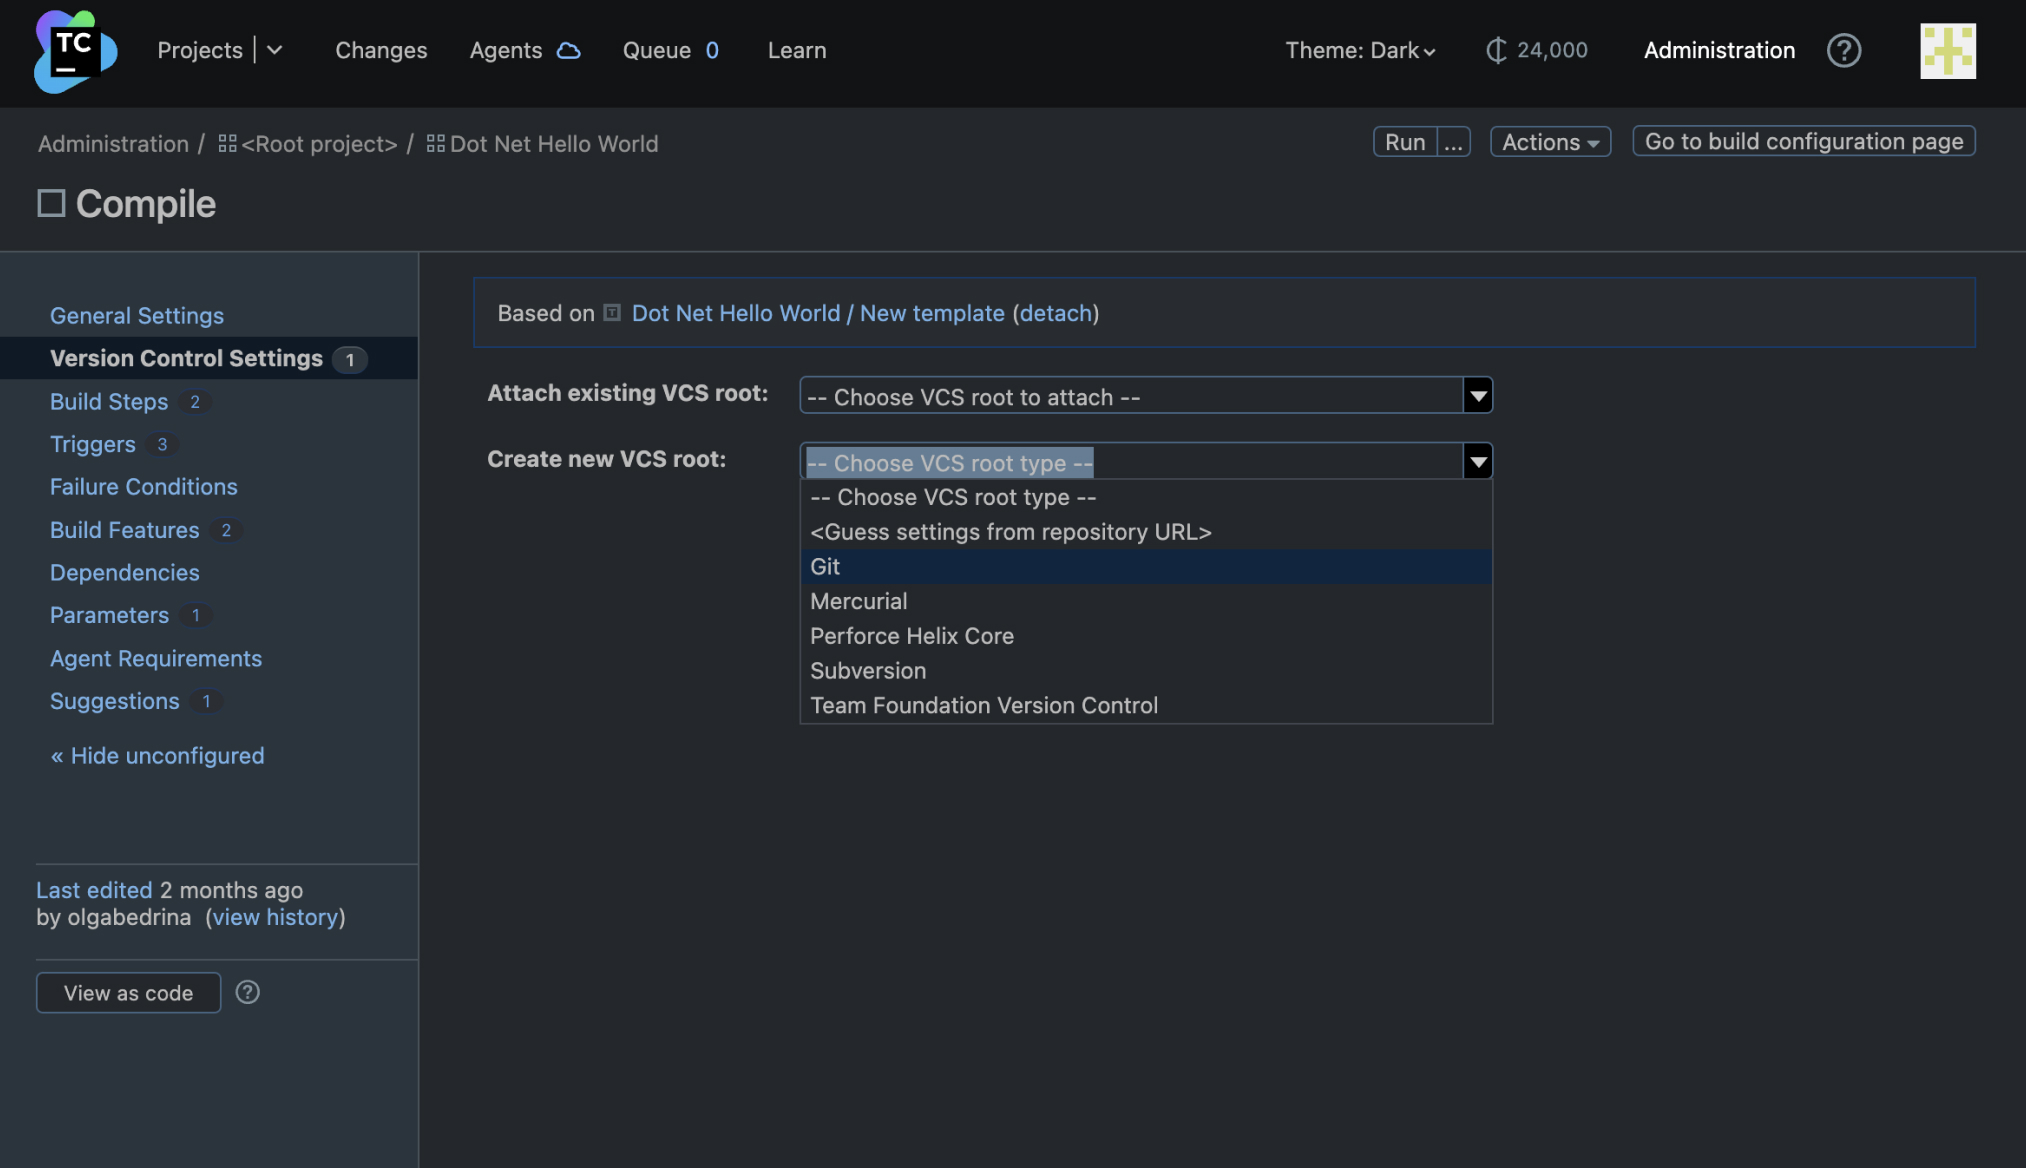
Task: Click the help question mark icon
Action: click(1844, 50)
